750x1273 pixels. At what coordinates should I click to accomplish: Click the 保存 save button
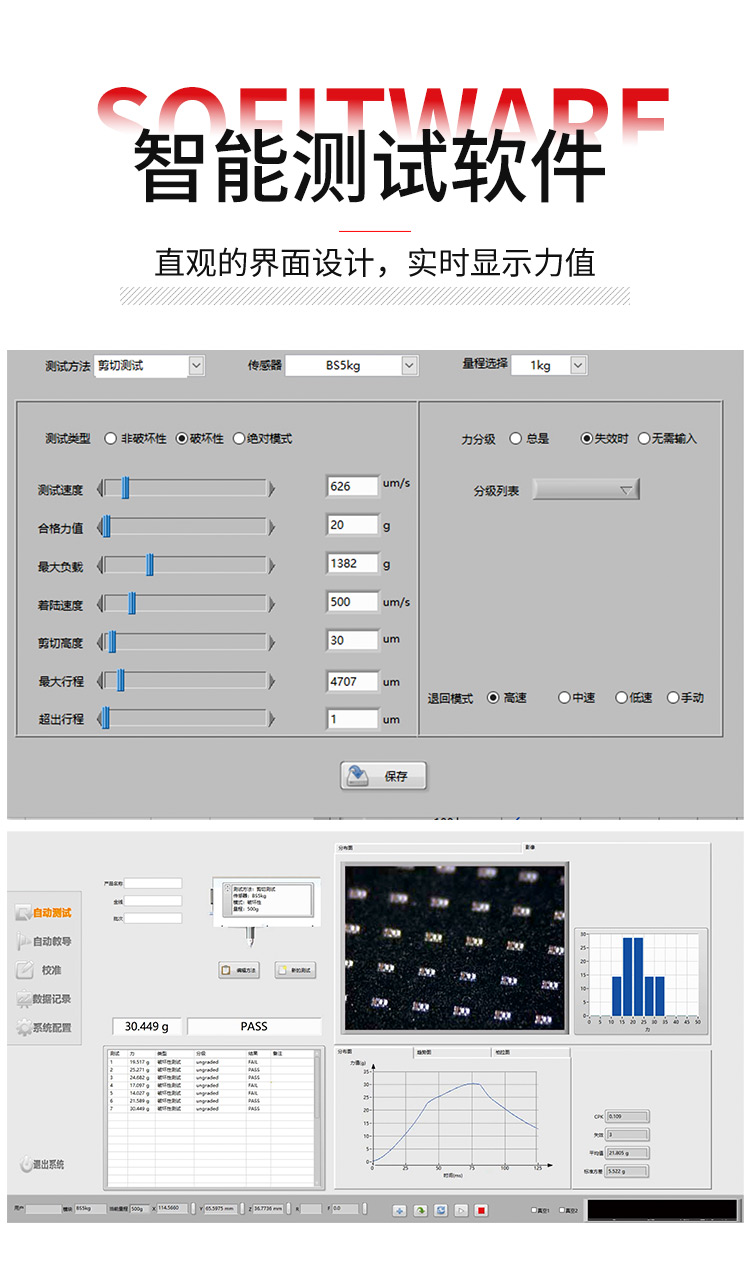click(x=384, y=776)
